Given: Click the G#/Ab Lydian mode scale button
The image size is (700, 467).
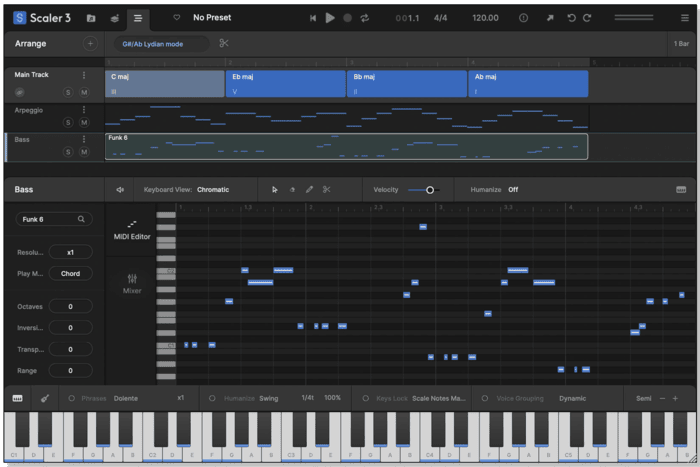Looking at the screenshot, I should (160, 44).
